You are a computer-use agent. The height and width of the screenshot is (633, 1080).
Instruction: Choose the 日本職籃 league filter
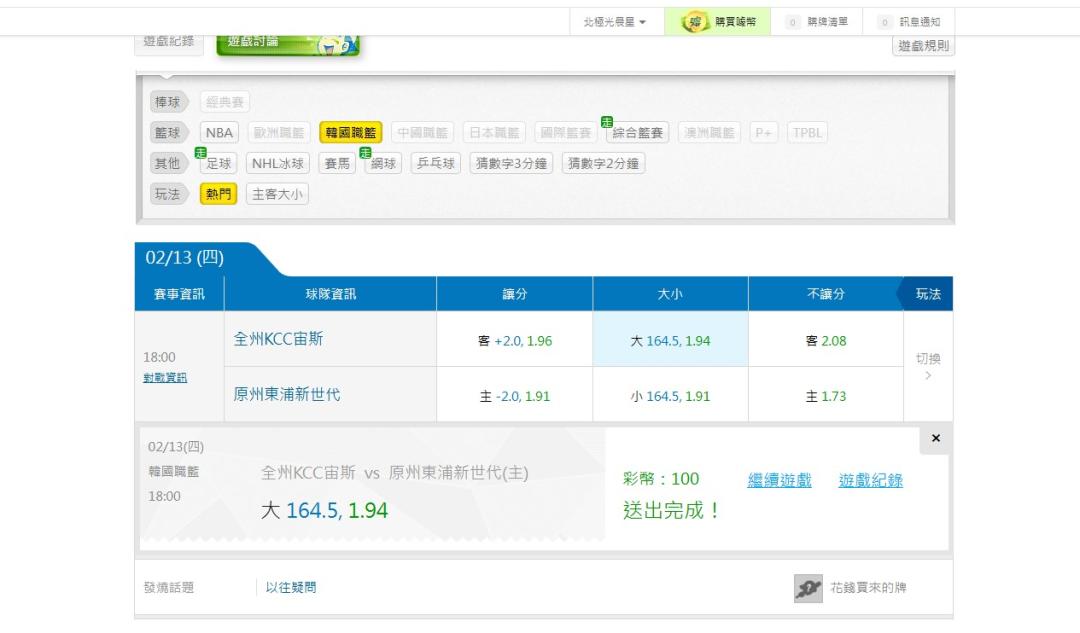point(494,132)
